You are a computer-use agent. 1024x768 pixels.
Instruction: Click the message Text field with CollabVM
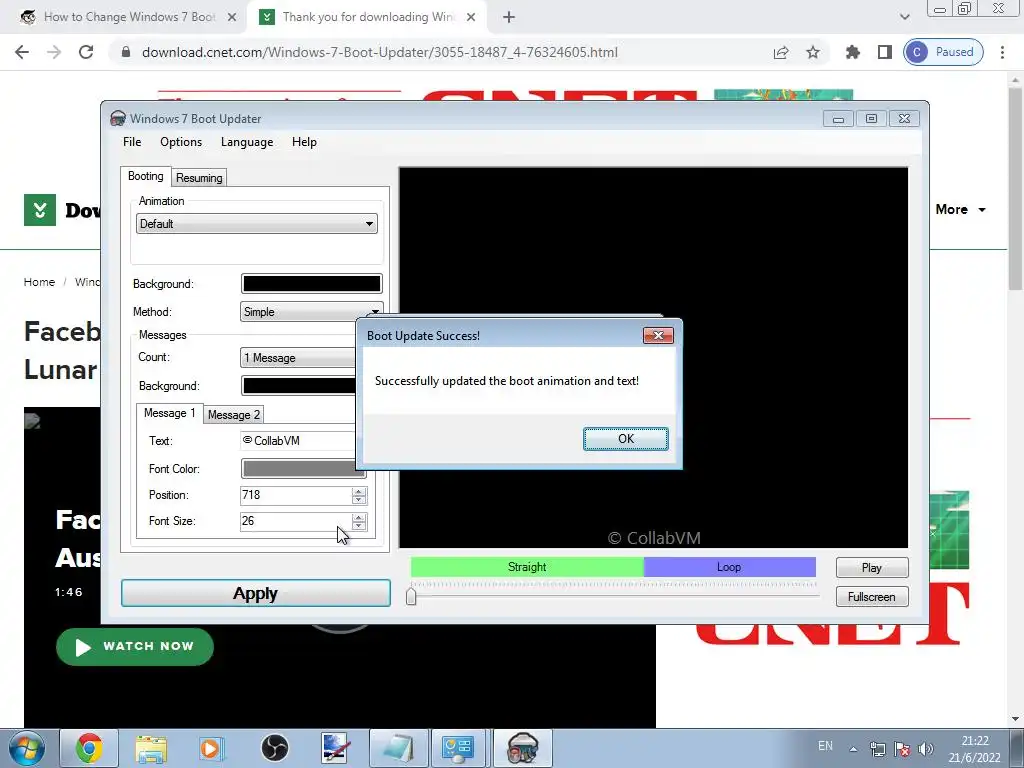[298, 441]
